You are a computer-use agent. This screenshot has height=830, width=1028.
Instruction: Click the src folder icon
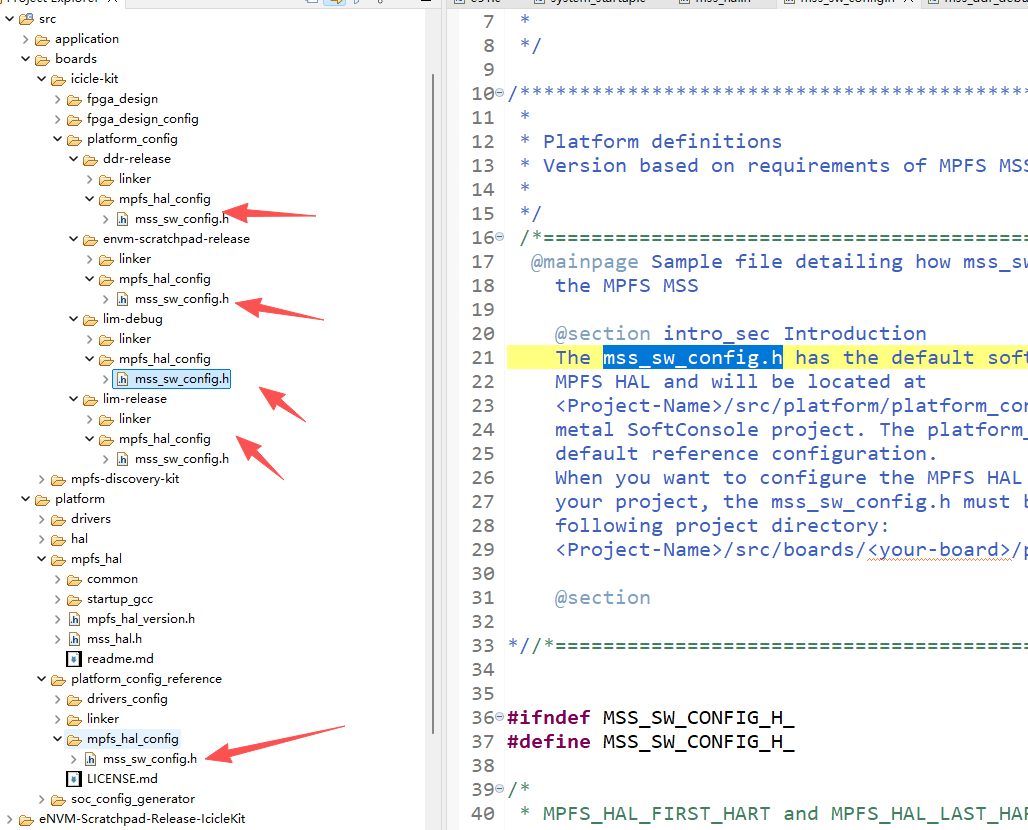click(26, 19)
